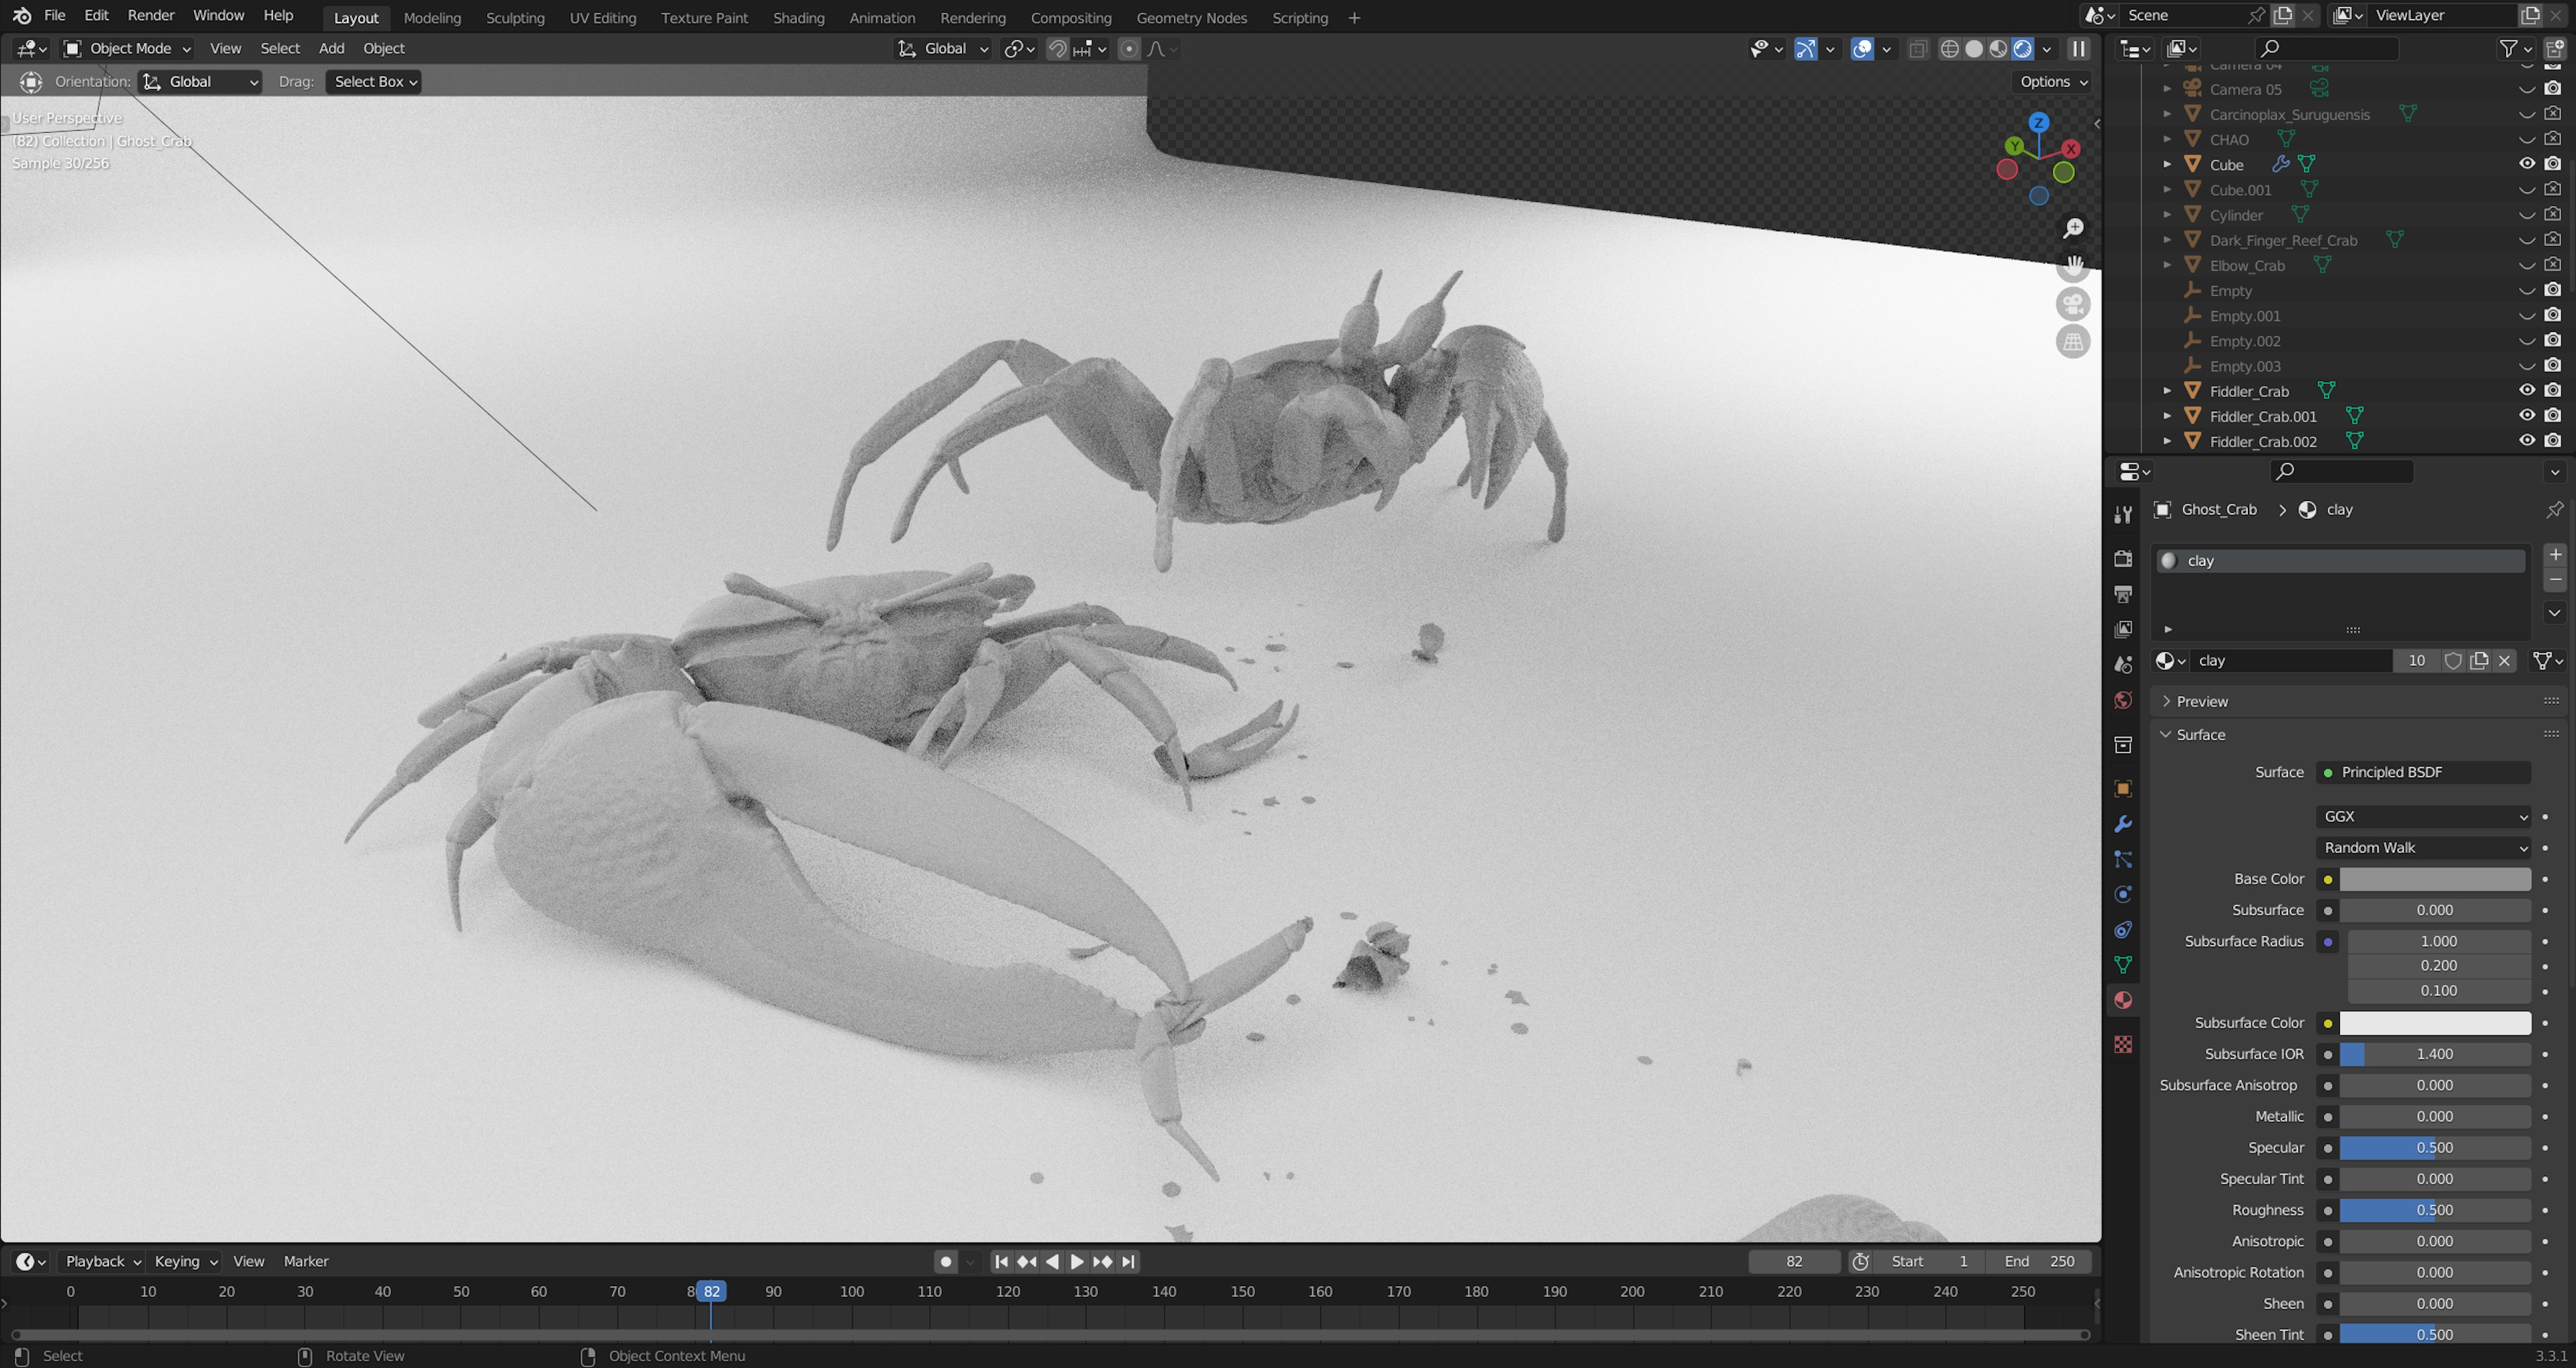Open the Modifier properties wrench tab

(2123, 824)
